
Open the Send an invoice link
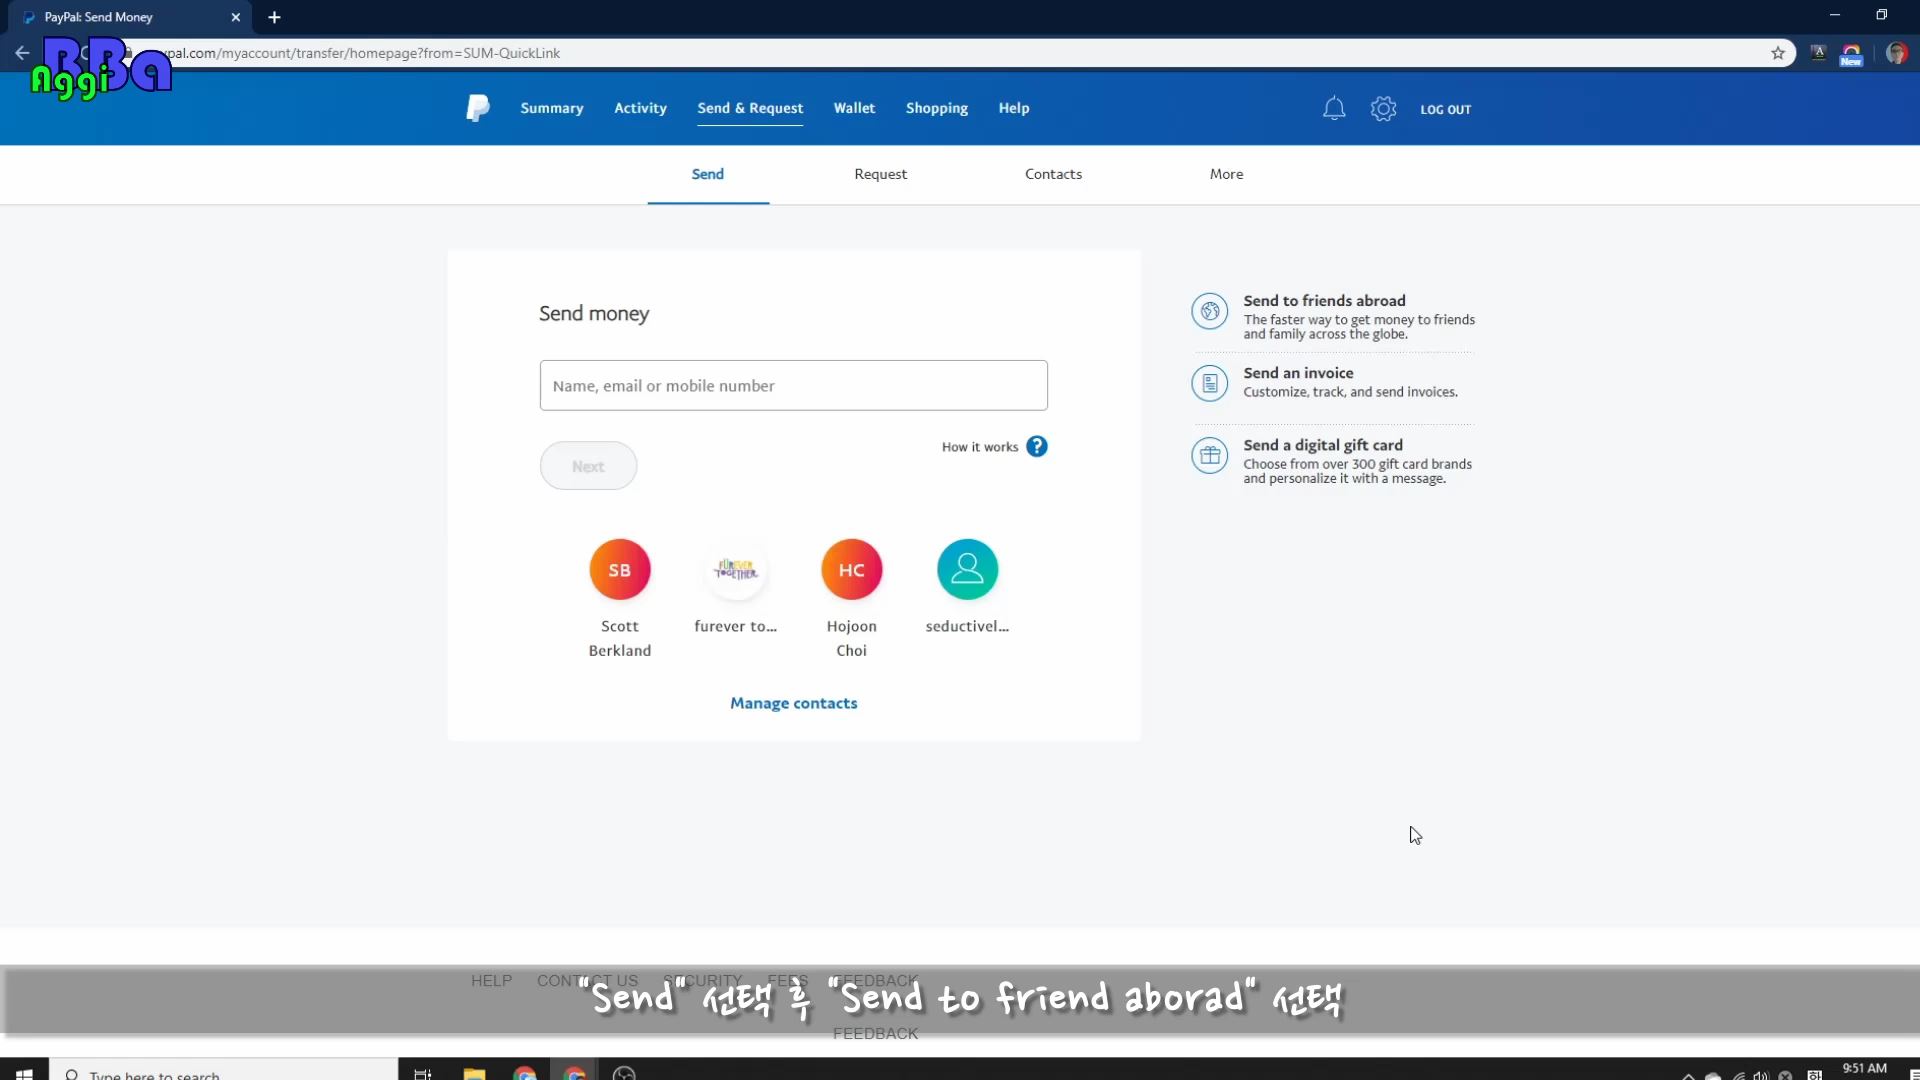click(1298, 373)
